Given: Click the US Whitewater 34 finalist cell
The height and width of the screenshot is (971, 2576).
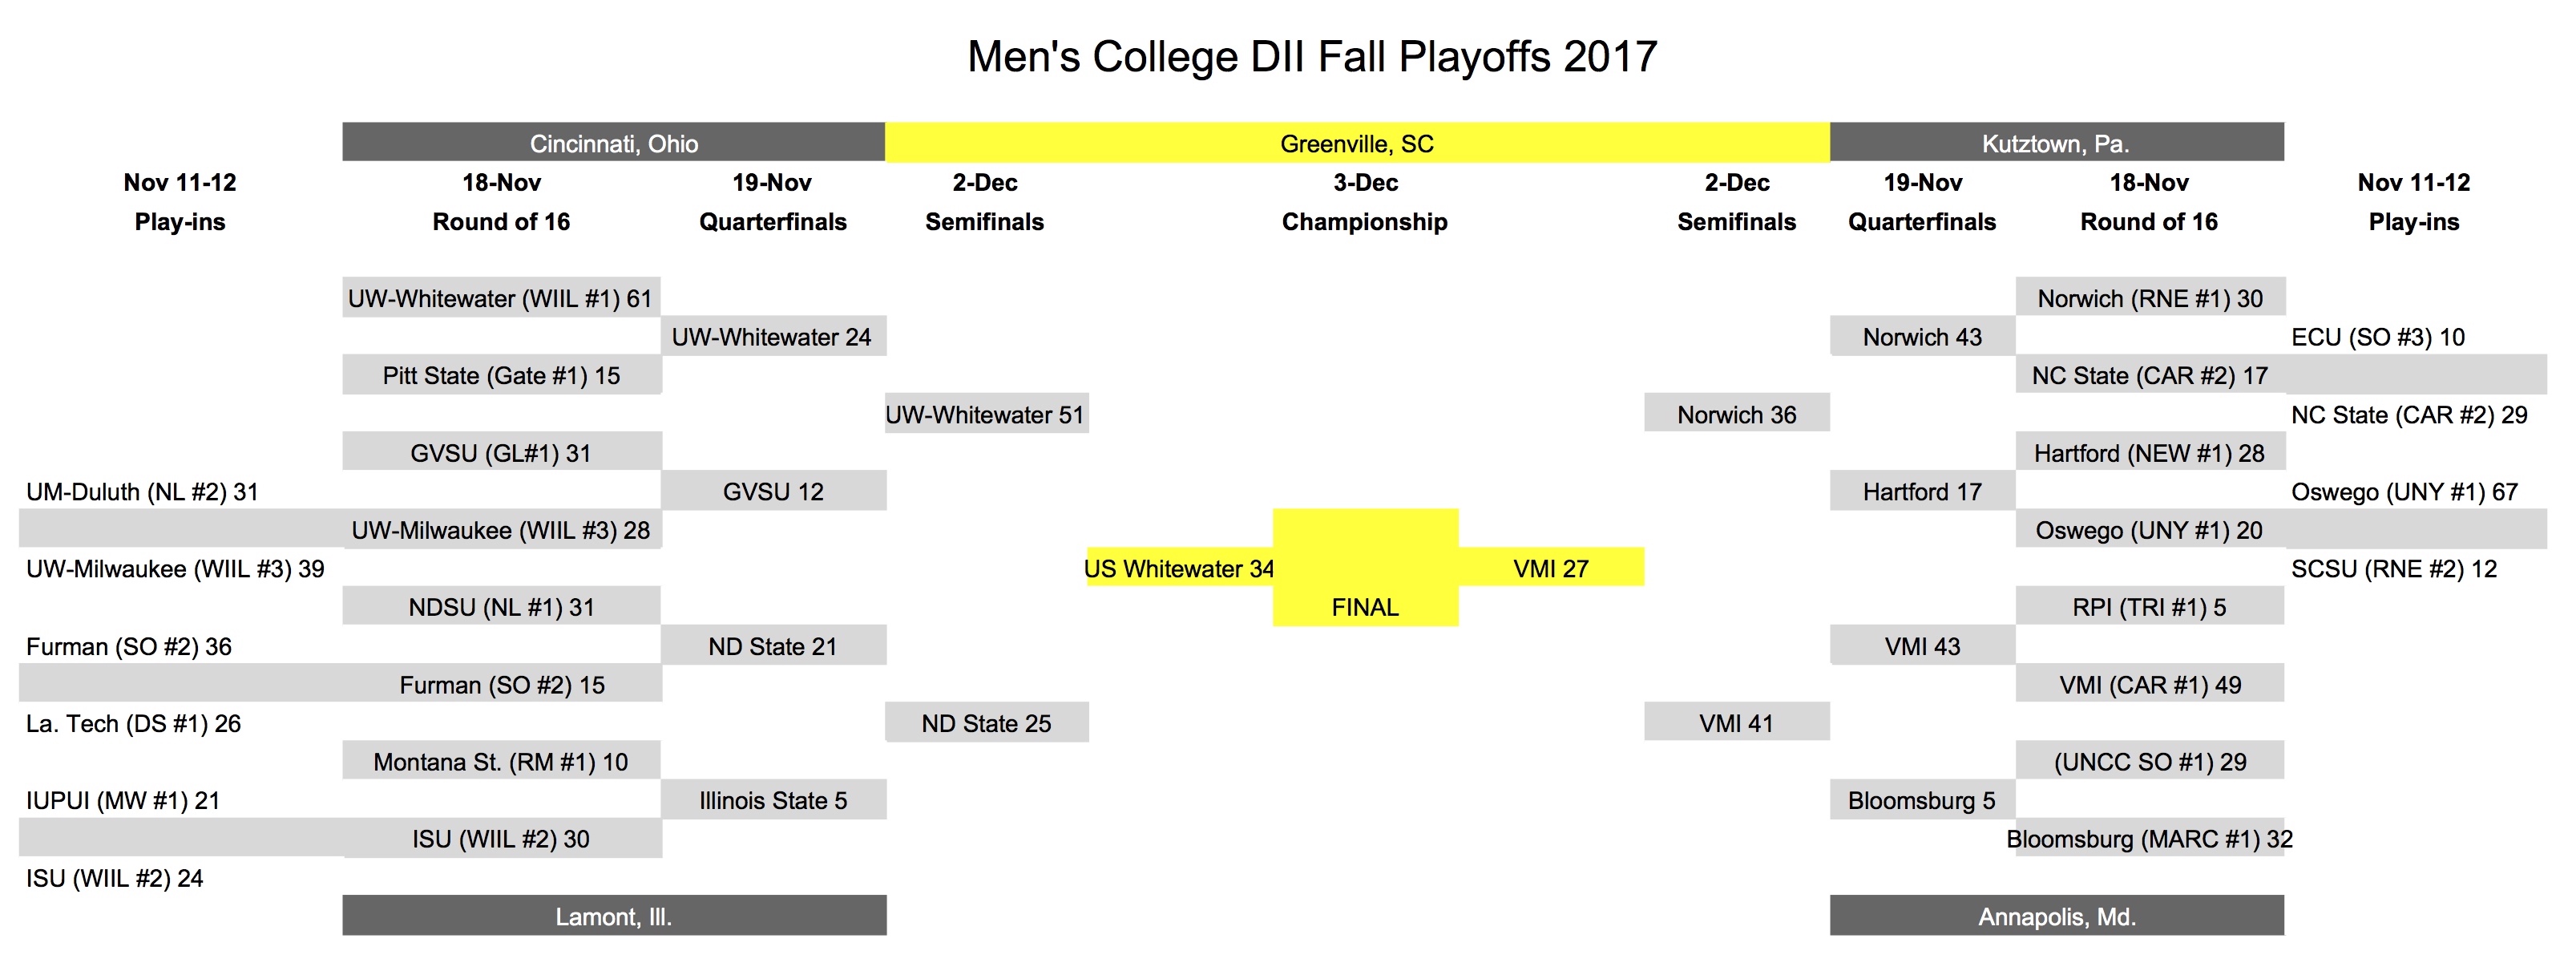Looking at the screenshot, I should click(x=1179, y=567).
